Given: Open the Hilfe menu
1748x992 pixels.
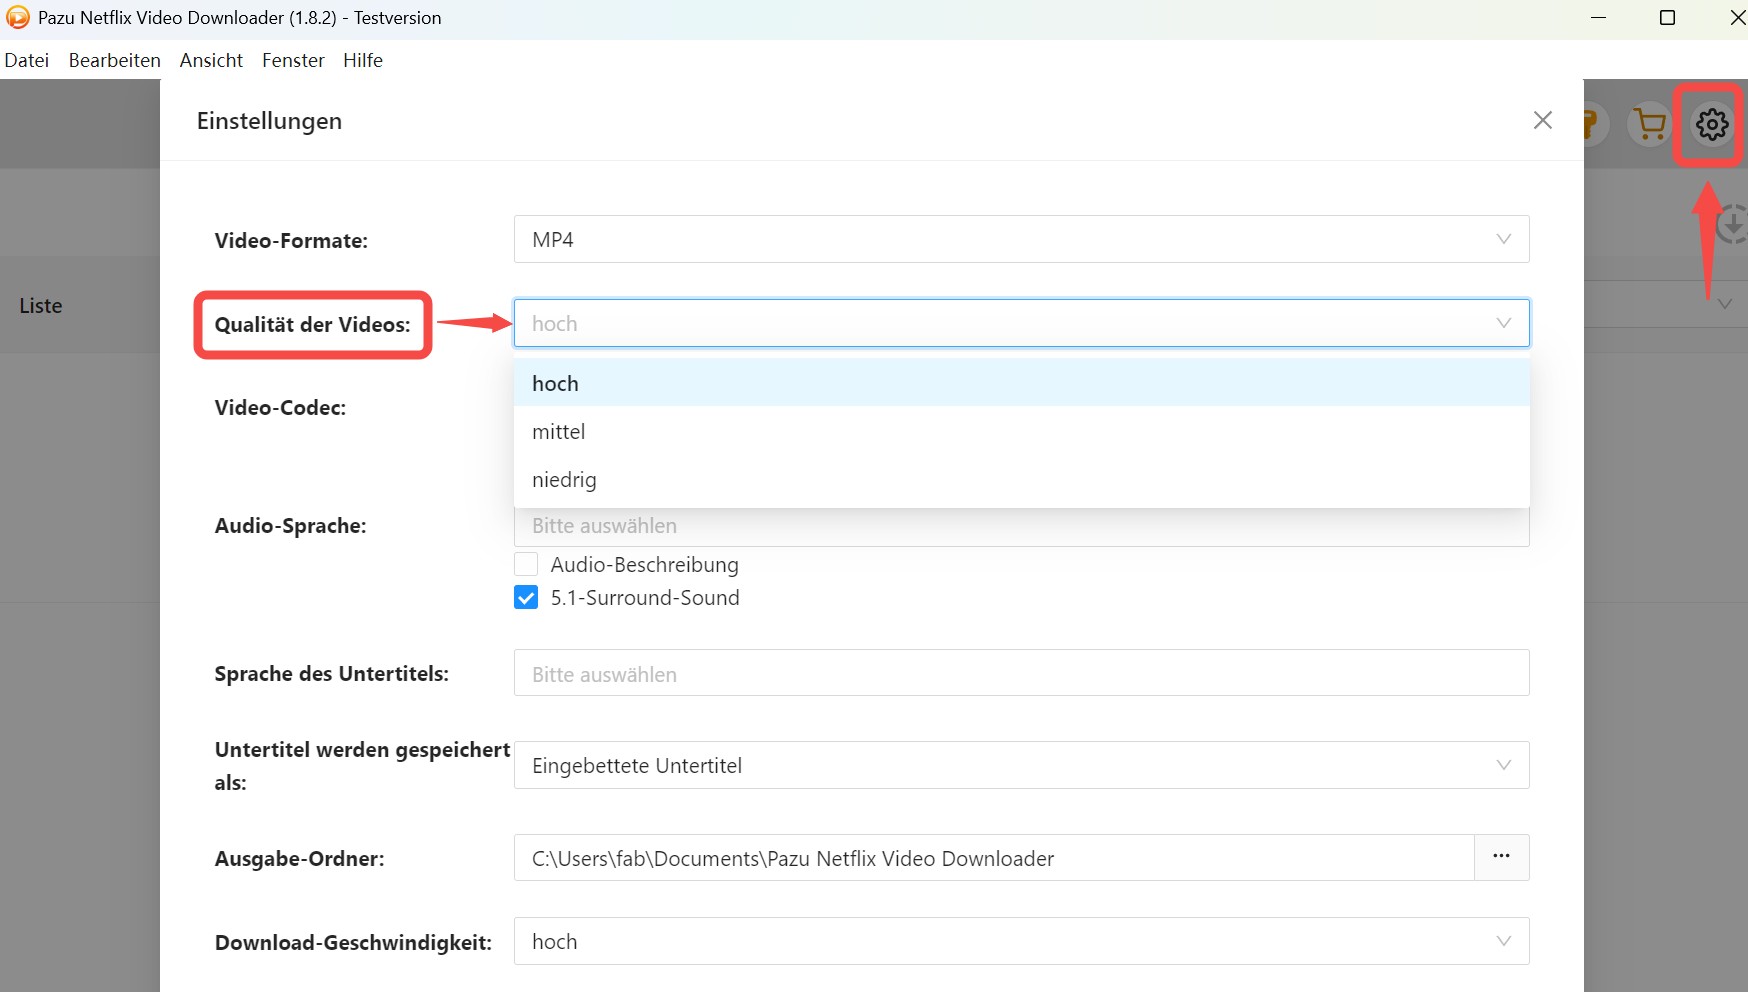Looking at the screenshot, I should (x=362, y=60).
